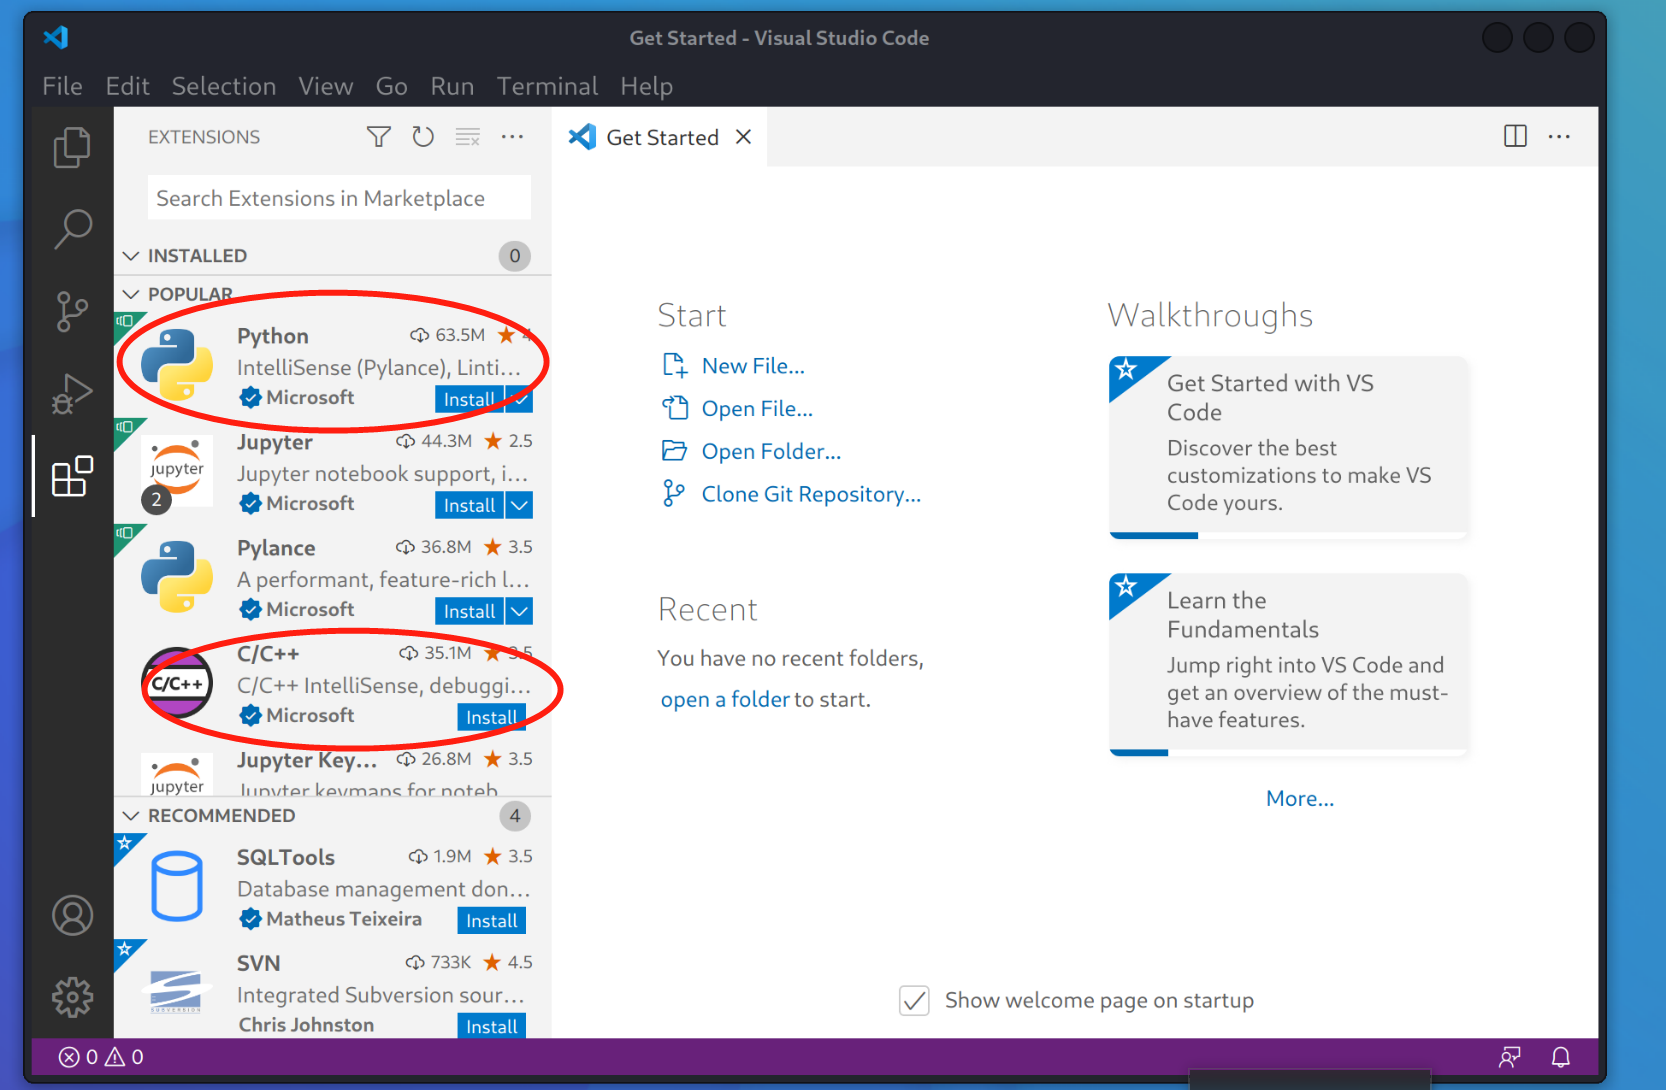This screenshot has height=1090, width=1666.
Task: Open Learn the Fundamentals walkthrough
Action: pyautogui.click(x=1288, y=664)
